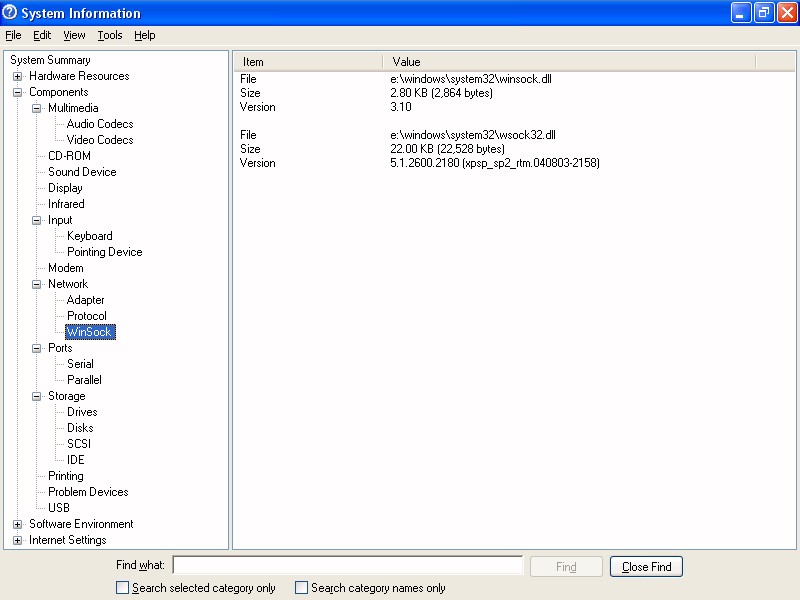
Task: Select System Summary in the tree
Action: tap(50, 60)
